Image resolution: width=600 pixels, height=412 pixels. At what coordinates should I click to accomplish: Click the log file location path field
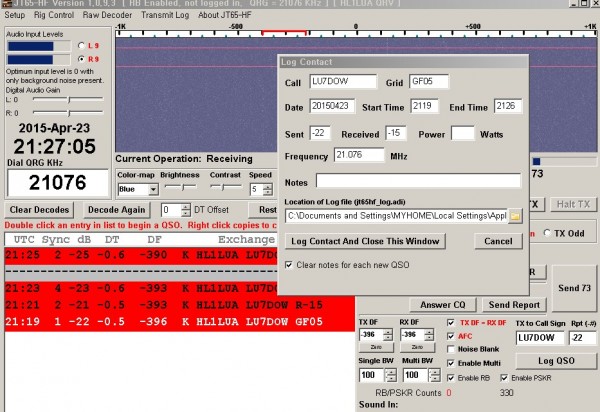(x=396, y=216)
